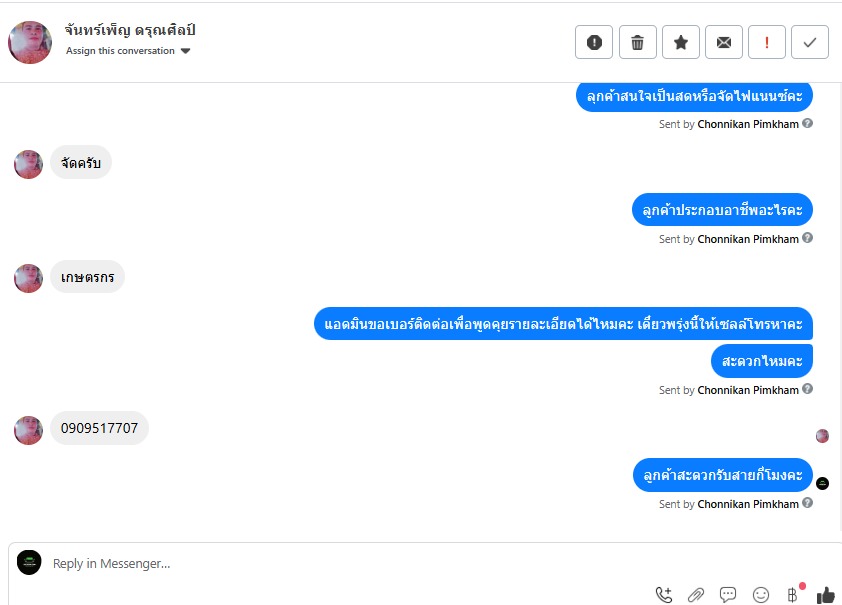
Task: Flag conversation with red exclamation mark
Action: point(767,42)
